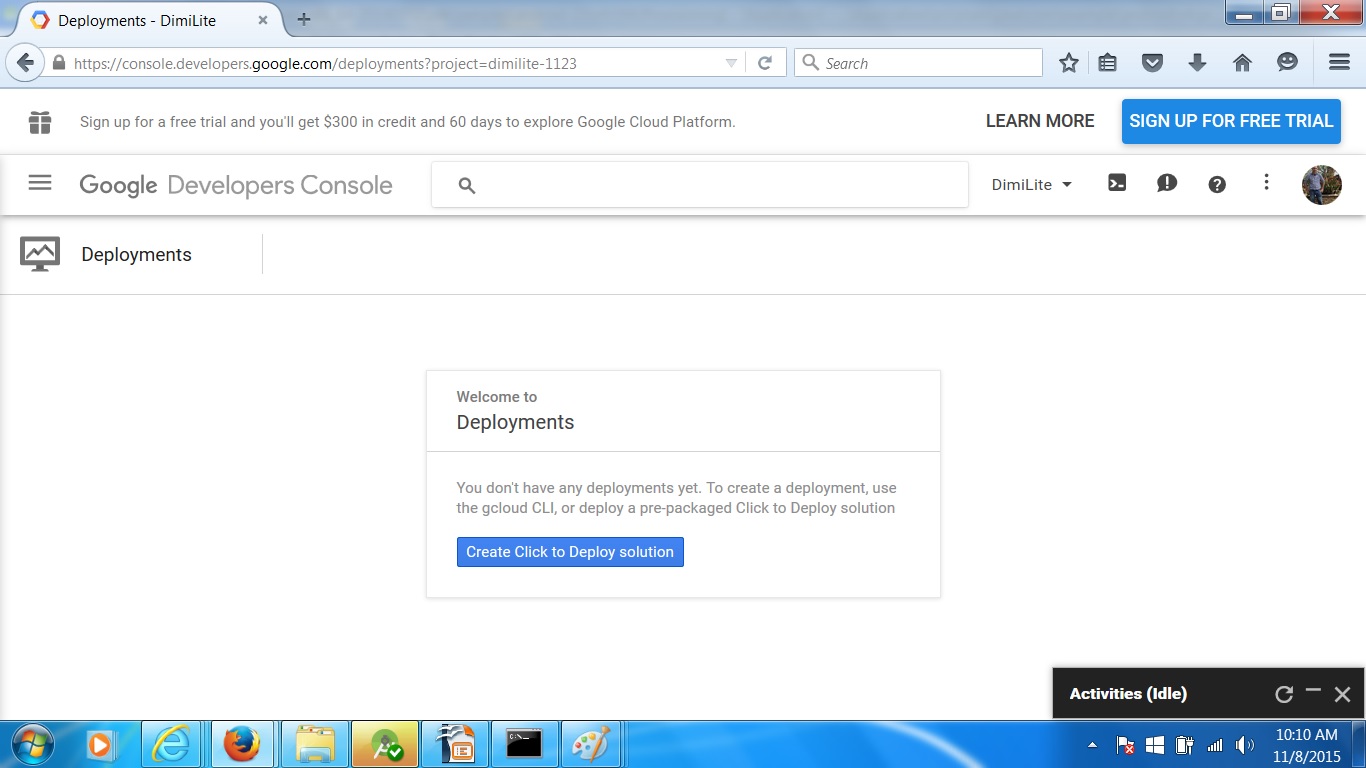Show hidden system tray icons arrow

1092,745
